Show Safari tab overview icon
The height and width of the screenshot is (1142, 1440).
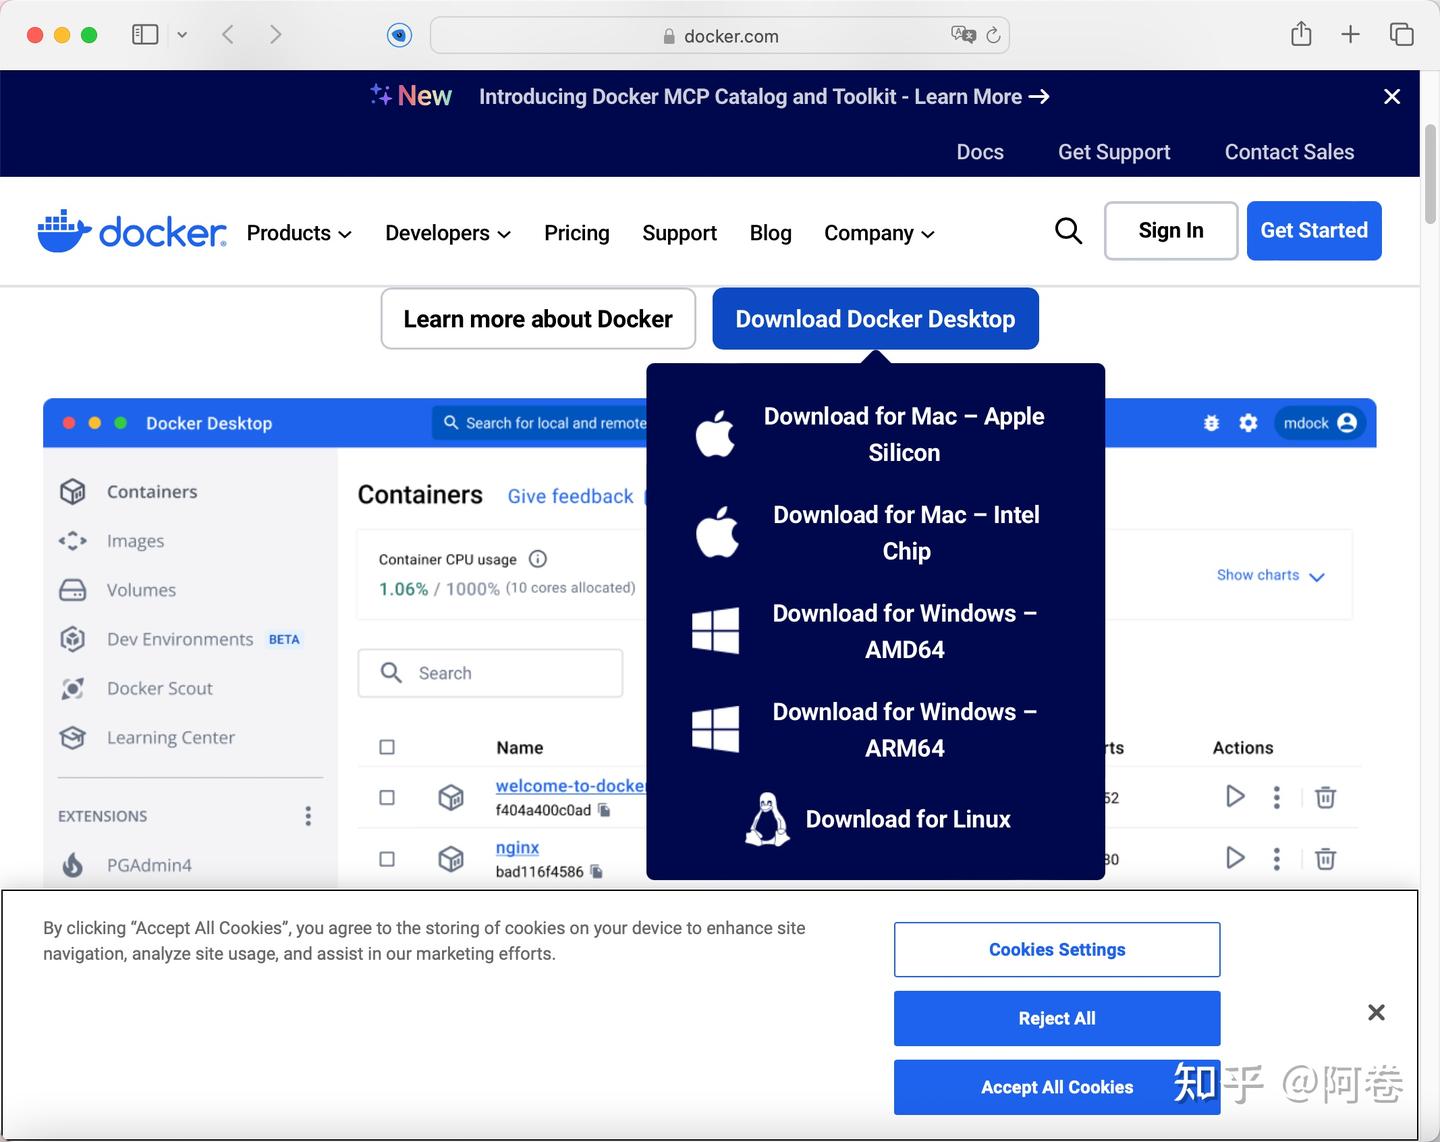click(x=1401, y=35)
